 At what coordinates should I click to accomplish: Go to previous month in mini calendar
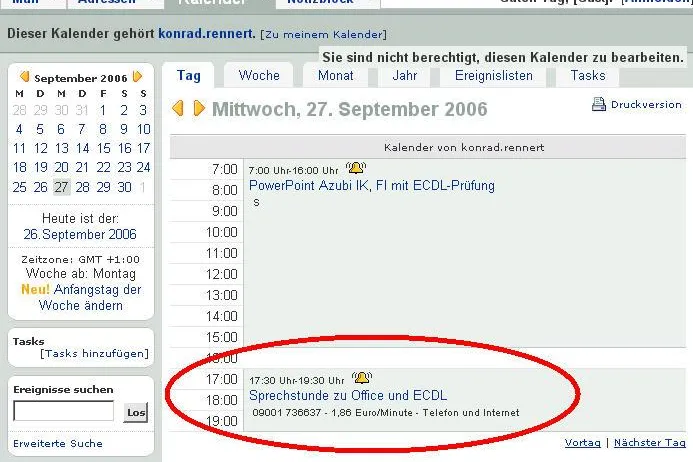click(x=24, y=77)
